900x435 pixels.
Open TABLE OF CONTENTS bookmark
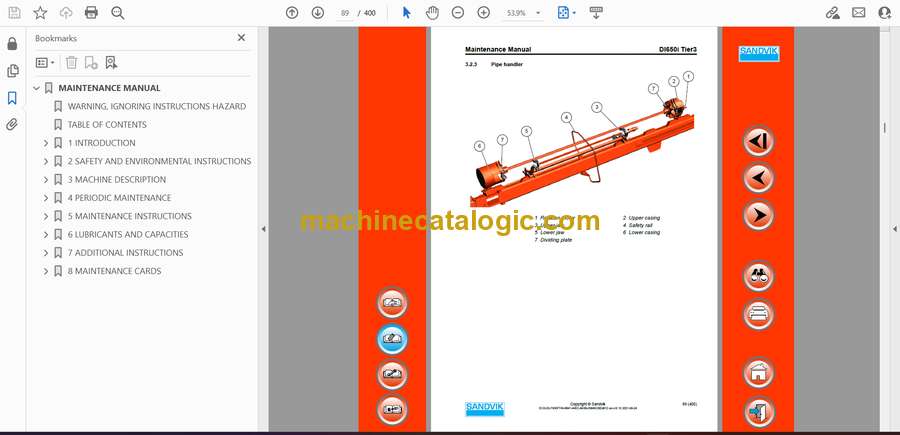[107, 125]
